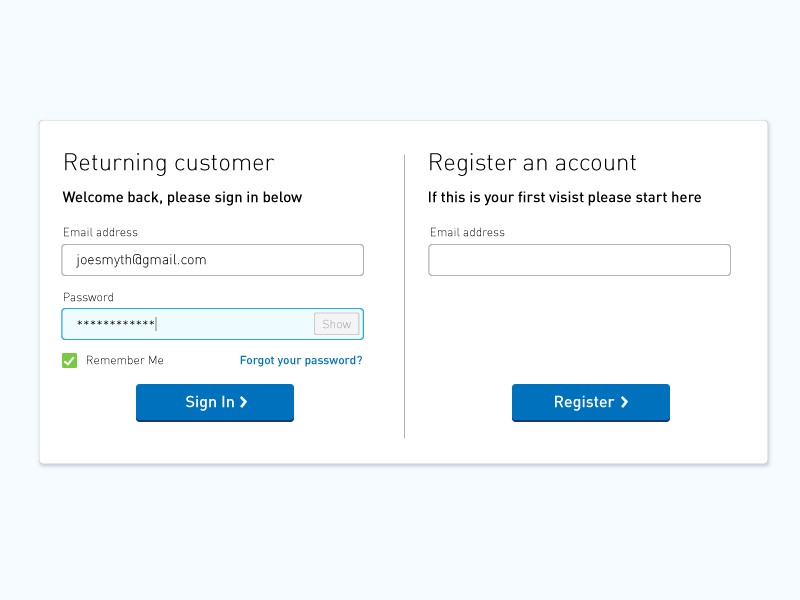
Task: Click the joesmyth@gmail.com text in email field
Action: click(x=141, y=260)
